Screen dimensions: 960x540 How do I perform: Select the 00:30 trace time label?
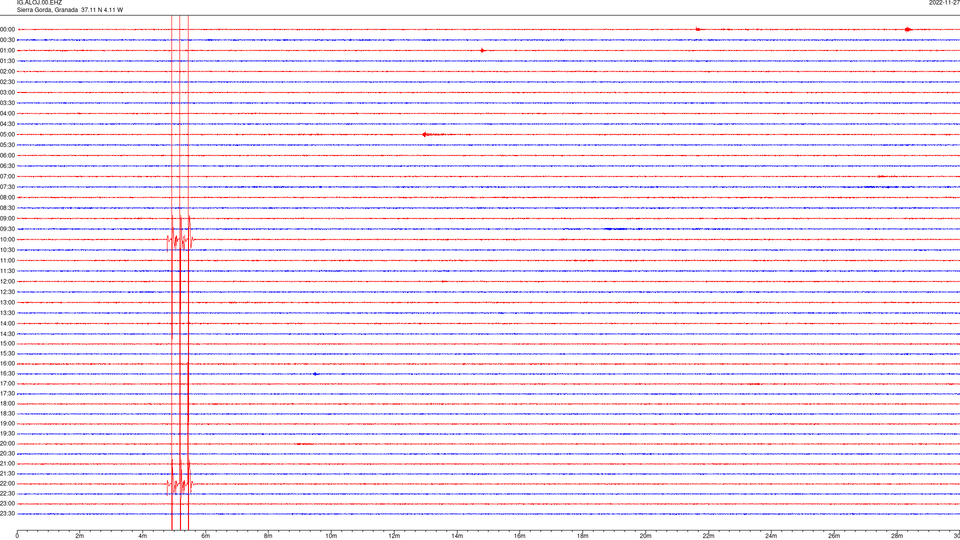pyautogui.click(x=7, y=40)
